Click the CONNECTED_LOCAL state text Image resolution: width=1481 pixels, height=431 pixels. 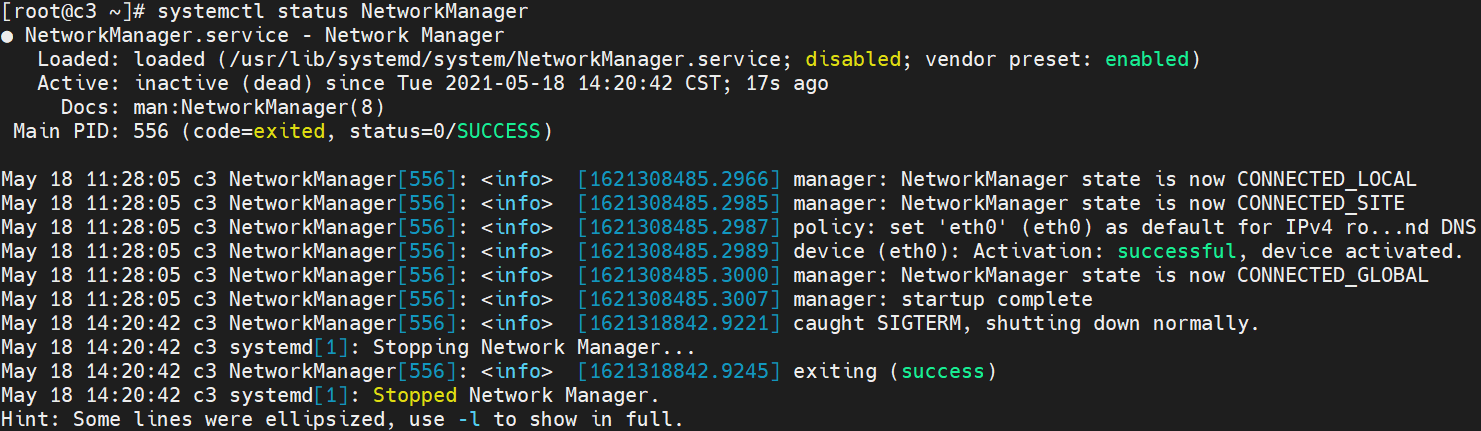point(1326,179)
